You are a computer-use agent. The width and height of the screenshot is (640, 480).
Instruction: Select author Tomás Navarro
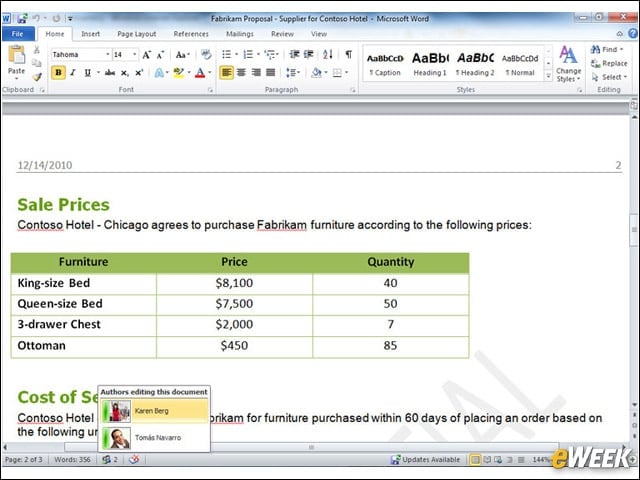(x=154, y=438)
